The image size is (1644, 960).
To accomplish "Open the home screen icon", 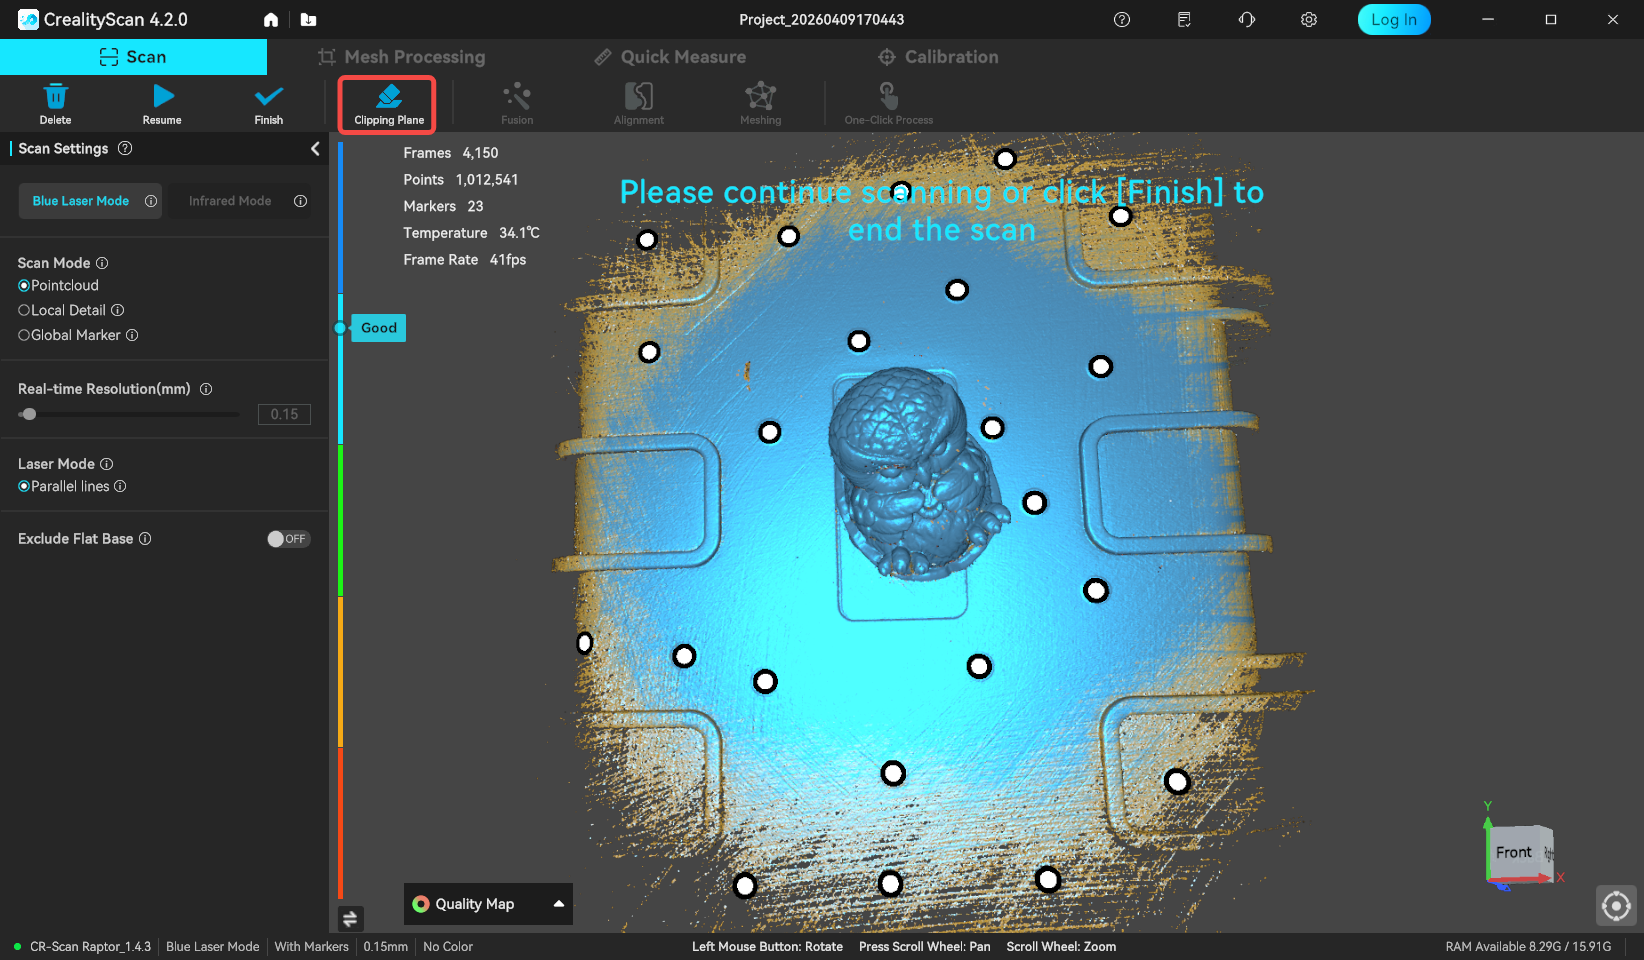I will point(271,20).
